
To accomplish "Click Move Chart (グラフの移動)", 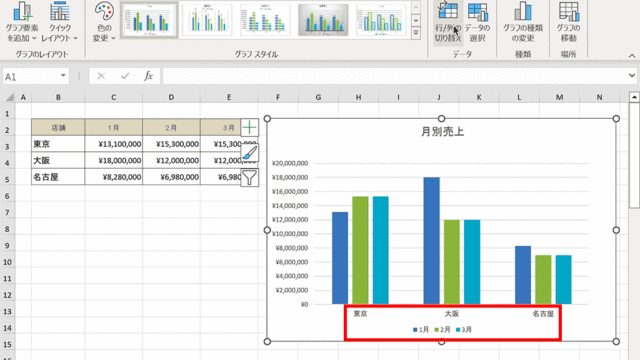I will (569, 22).
